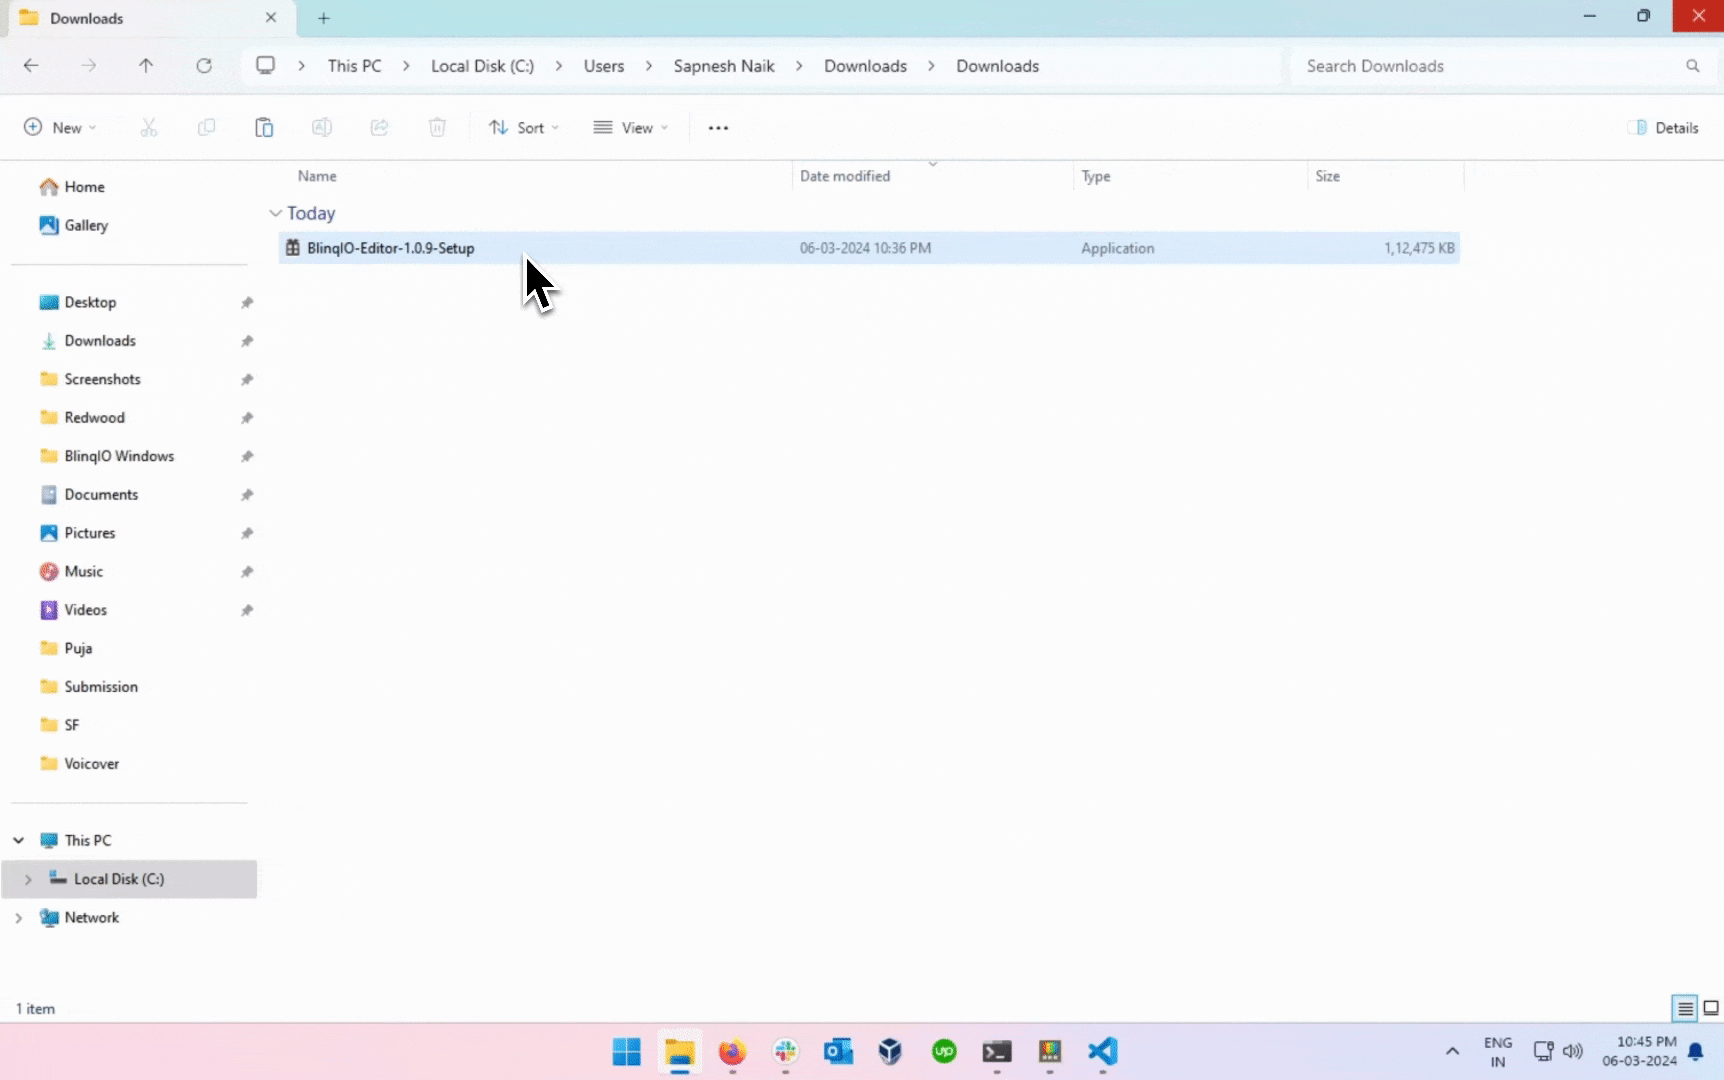The image size is (1724, 1080).
Task: Go up one folder level
Action: (x=146, y=66)
